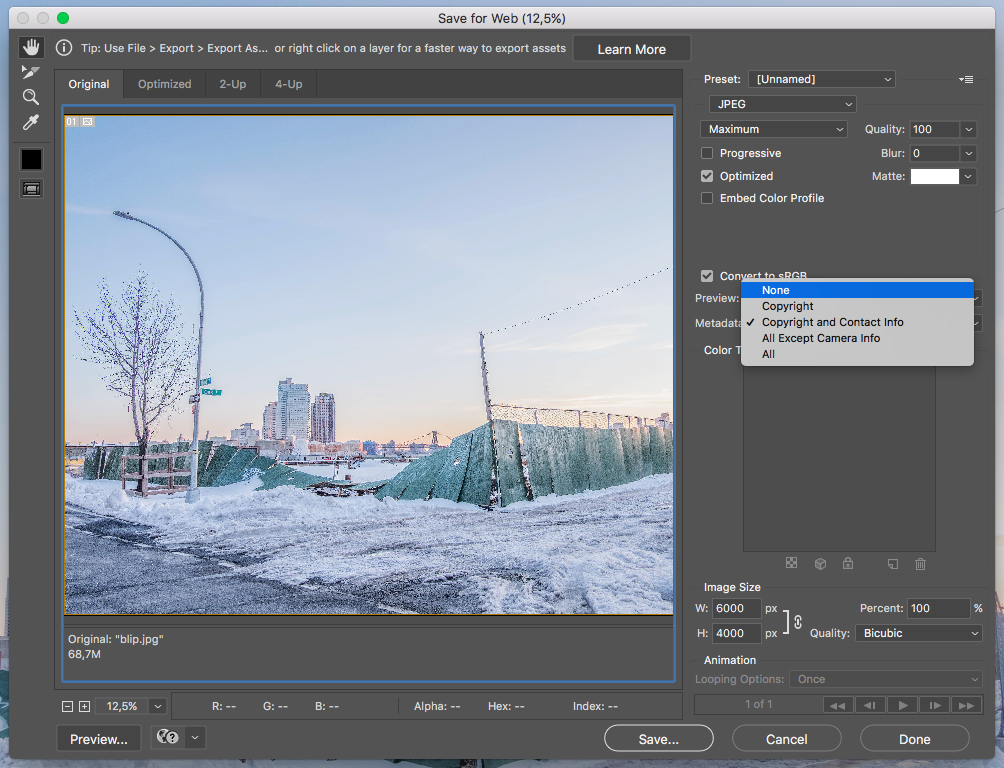1004x768 pixels.
Task: Enable the Progressive checkbox
Action: [x=707, y=153]
